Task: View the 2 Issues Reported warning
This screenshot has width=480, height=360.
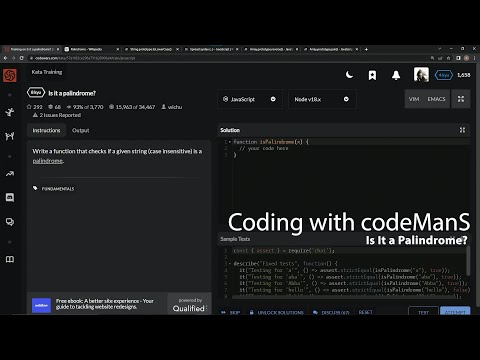Action: pyautogui.click(x=57, y=115)
